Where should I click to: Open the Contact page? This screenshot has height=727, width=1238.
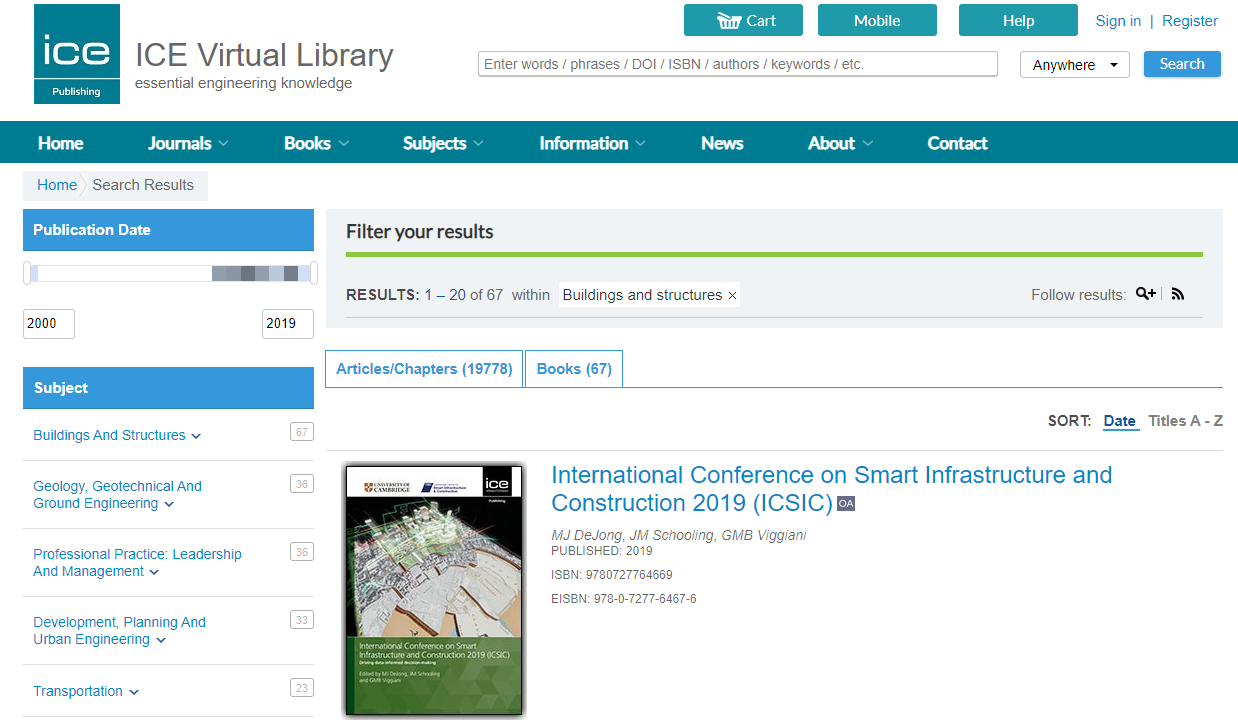(x=957, y=143)
